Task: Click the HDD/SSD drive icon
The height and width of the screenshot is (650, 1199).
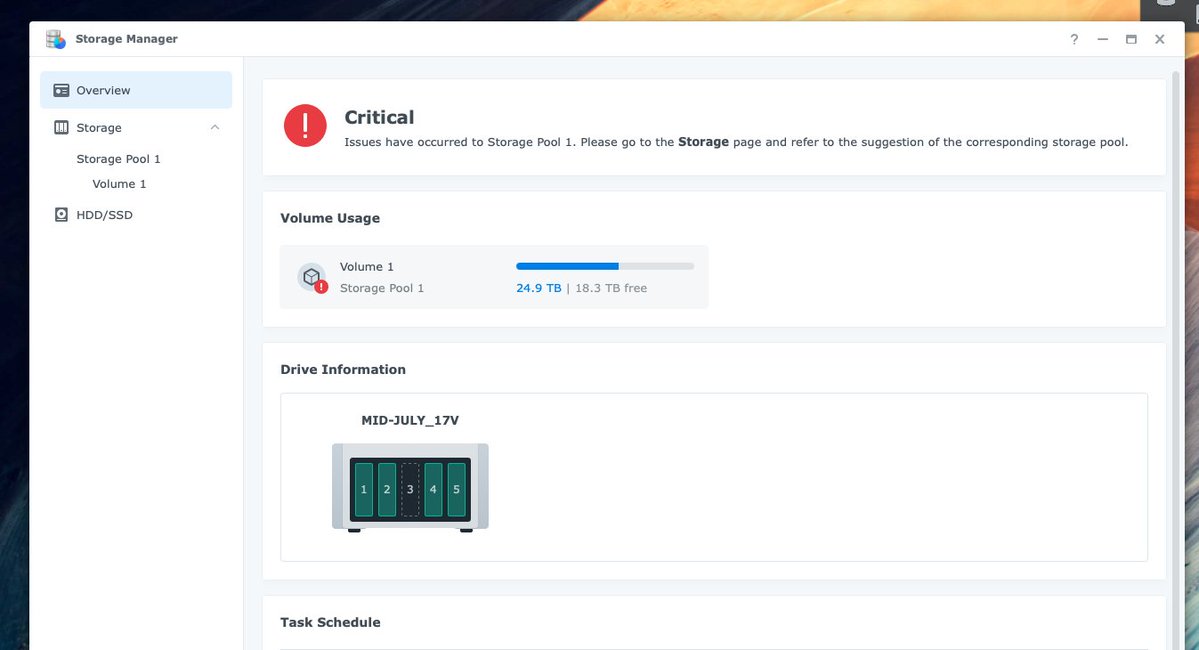Action: (x=61, y=215)
